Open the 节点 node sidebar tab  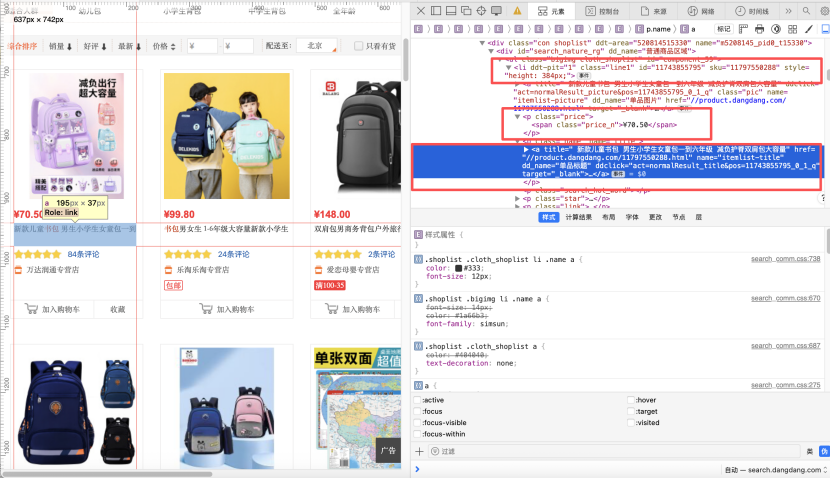click(679, 217)
